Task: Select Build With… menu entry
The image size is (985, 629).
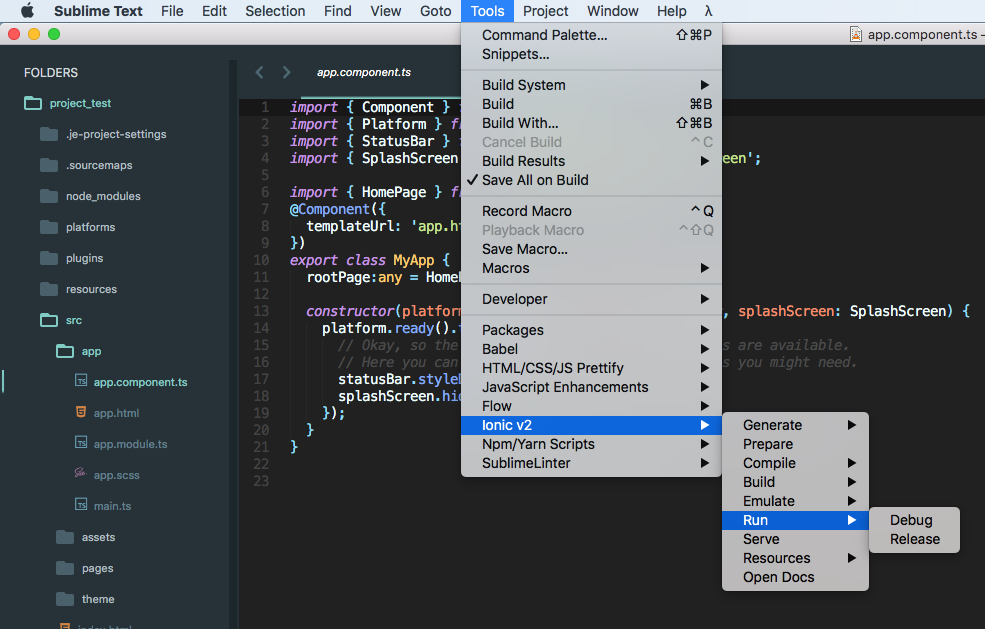Action: [591, 123]
